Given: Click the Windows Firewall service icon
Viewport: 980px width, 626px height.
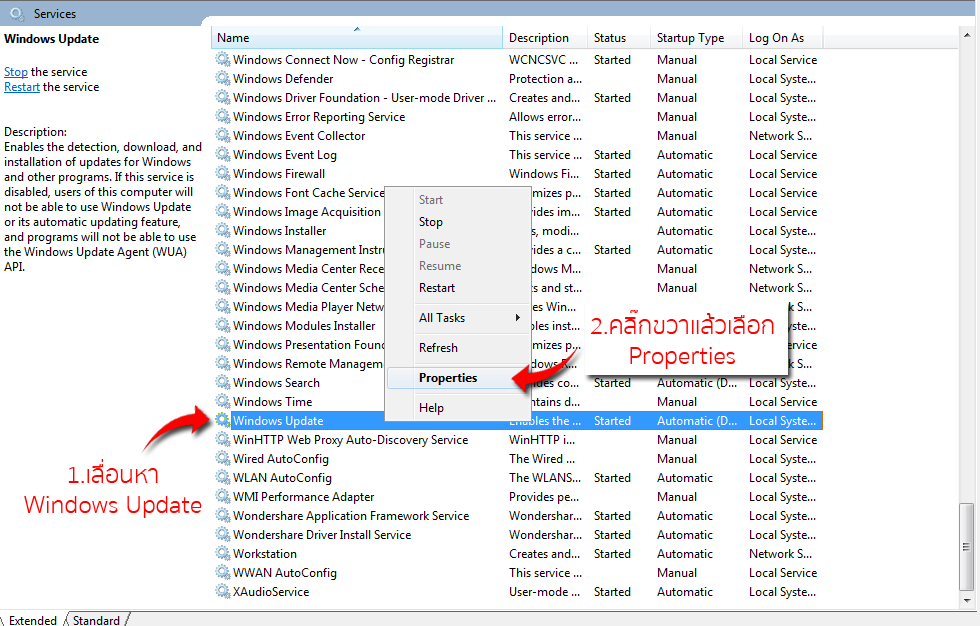Looking at the screenshot, I should 222,174.
